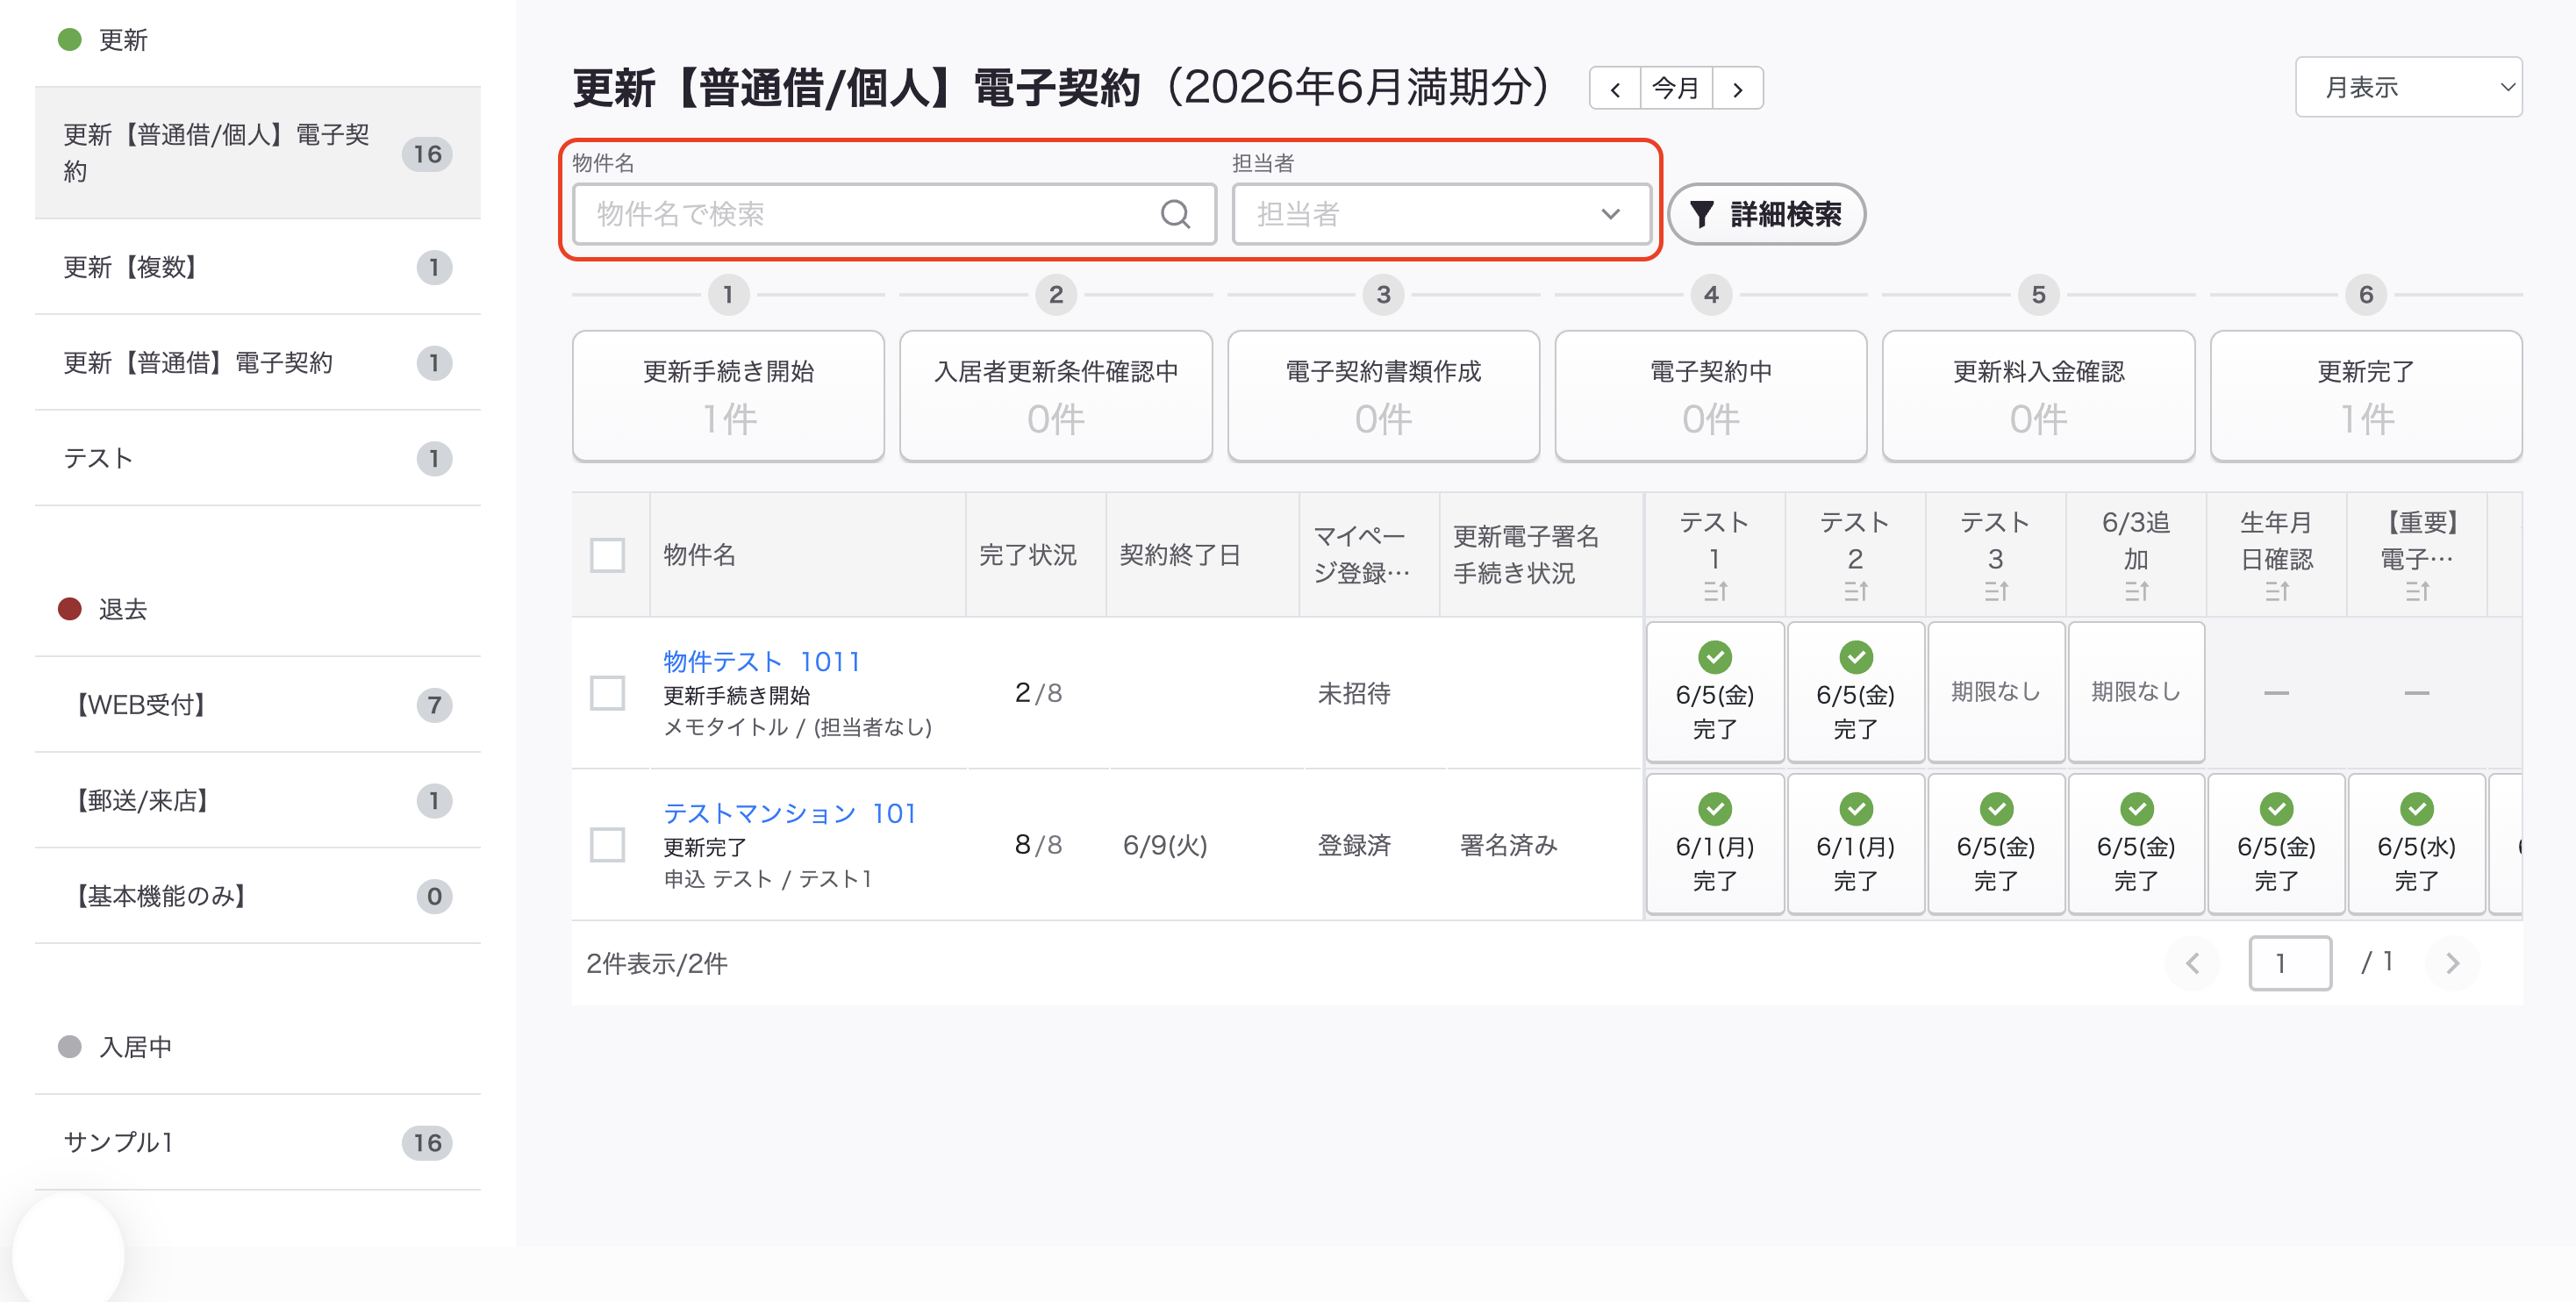2576x1302 pixels.
Task: Go to previous page of results
Action: [2192, 963]
